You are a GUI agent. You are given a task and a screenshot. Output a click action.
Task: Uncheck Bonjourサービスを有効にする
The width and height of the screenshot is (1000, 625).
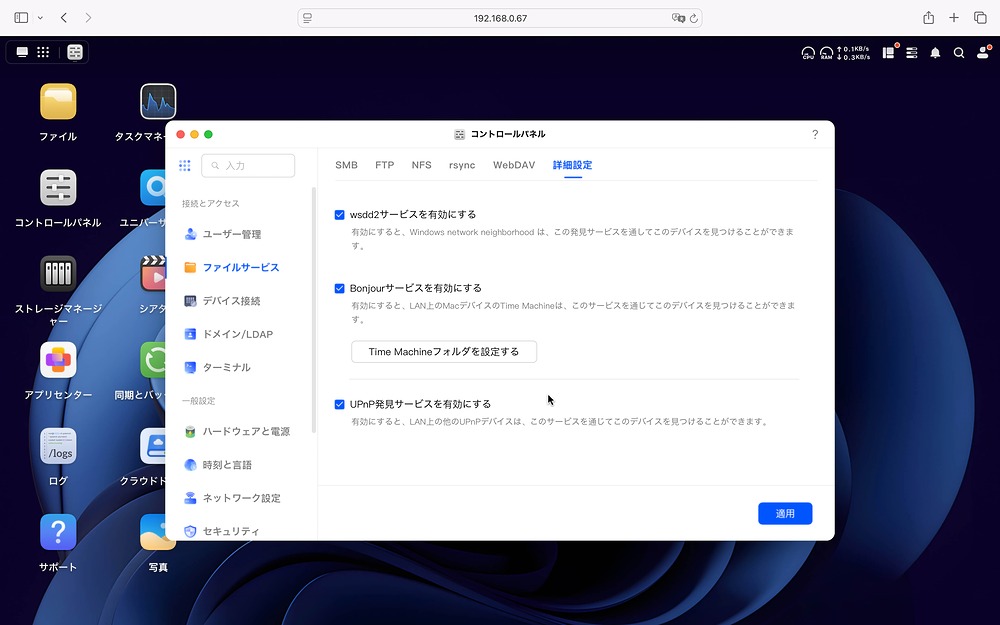tap(339, 287)
